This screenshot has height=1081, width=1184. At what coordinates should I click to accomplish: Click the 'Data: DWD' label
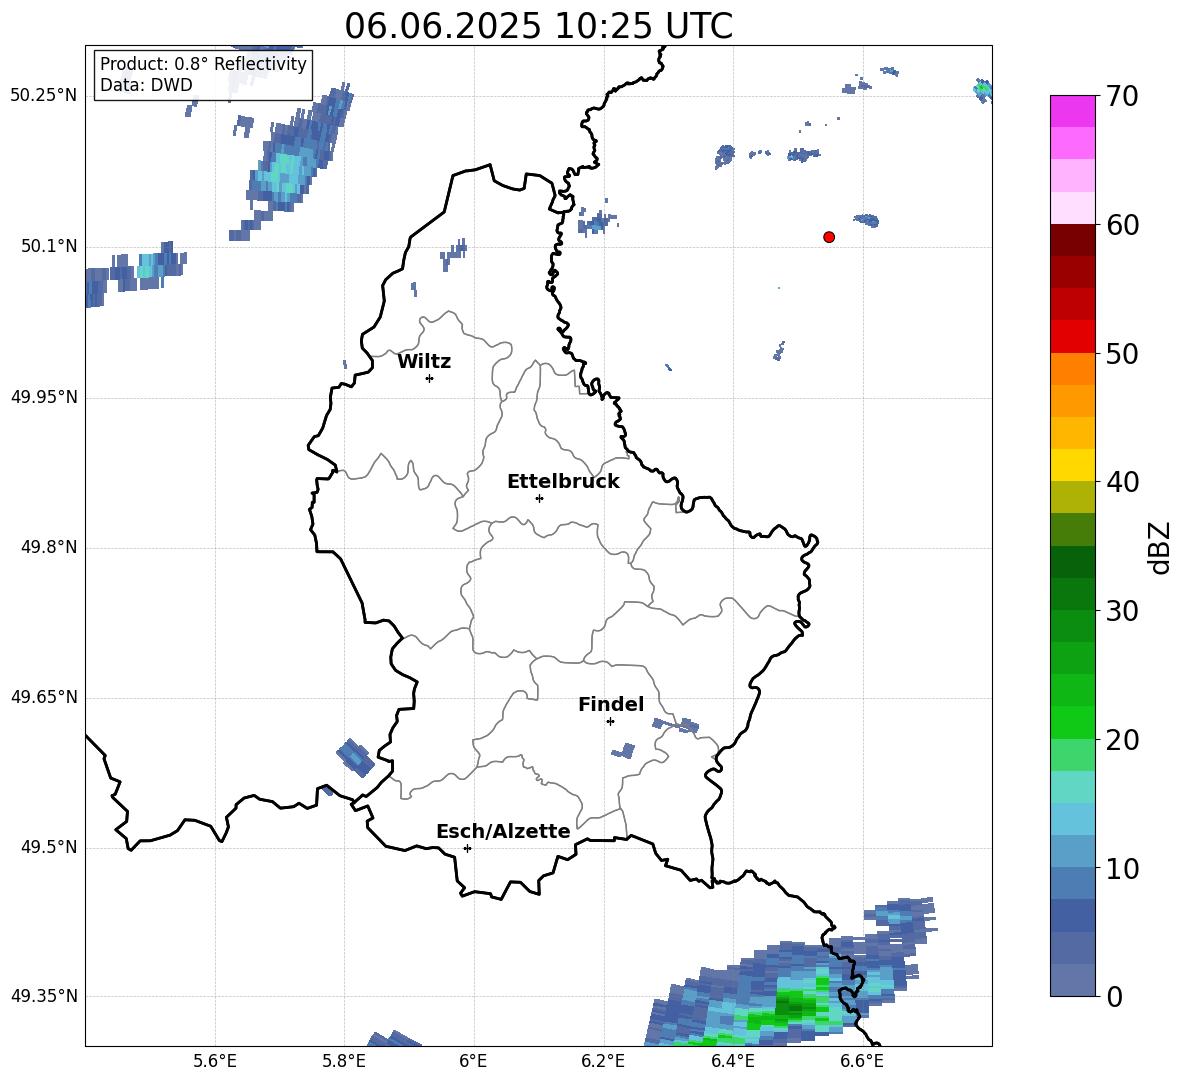tap(146, 85)
